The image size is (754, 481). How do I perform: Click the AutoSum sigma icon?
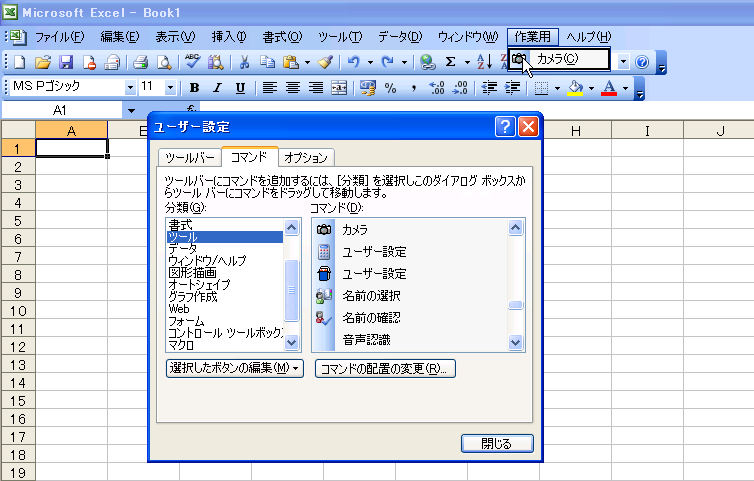(451, 62)
